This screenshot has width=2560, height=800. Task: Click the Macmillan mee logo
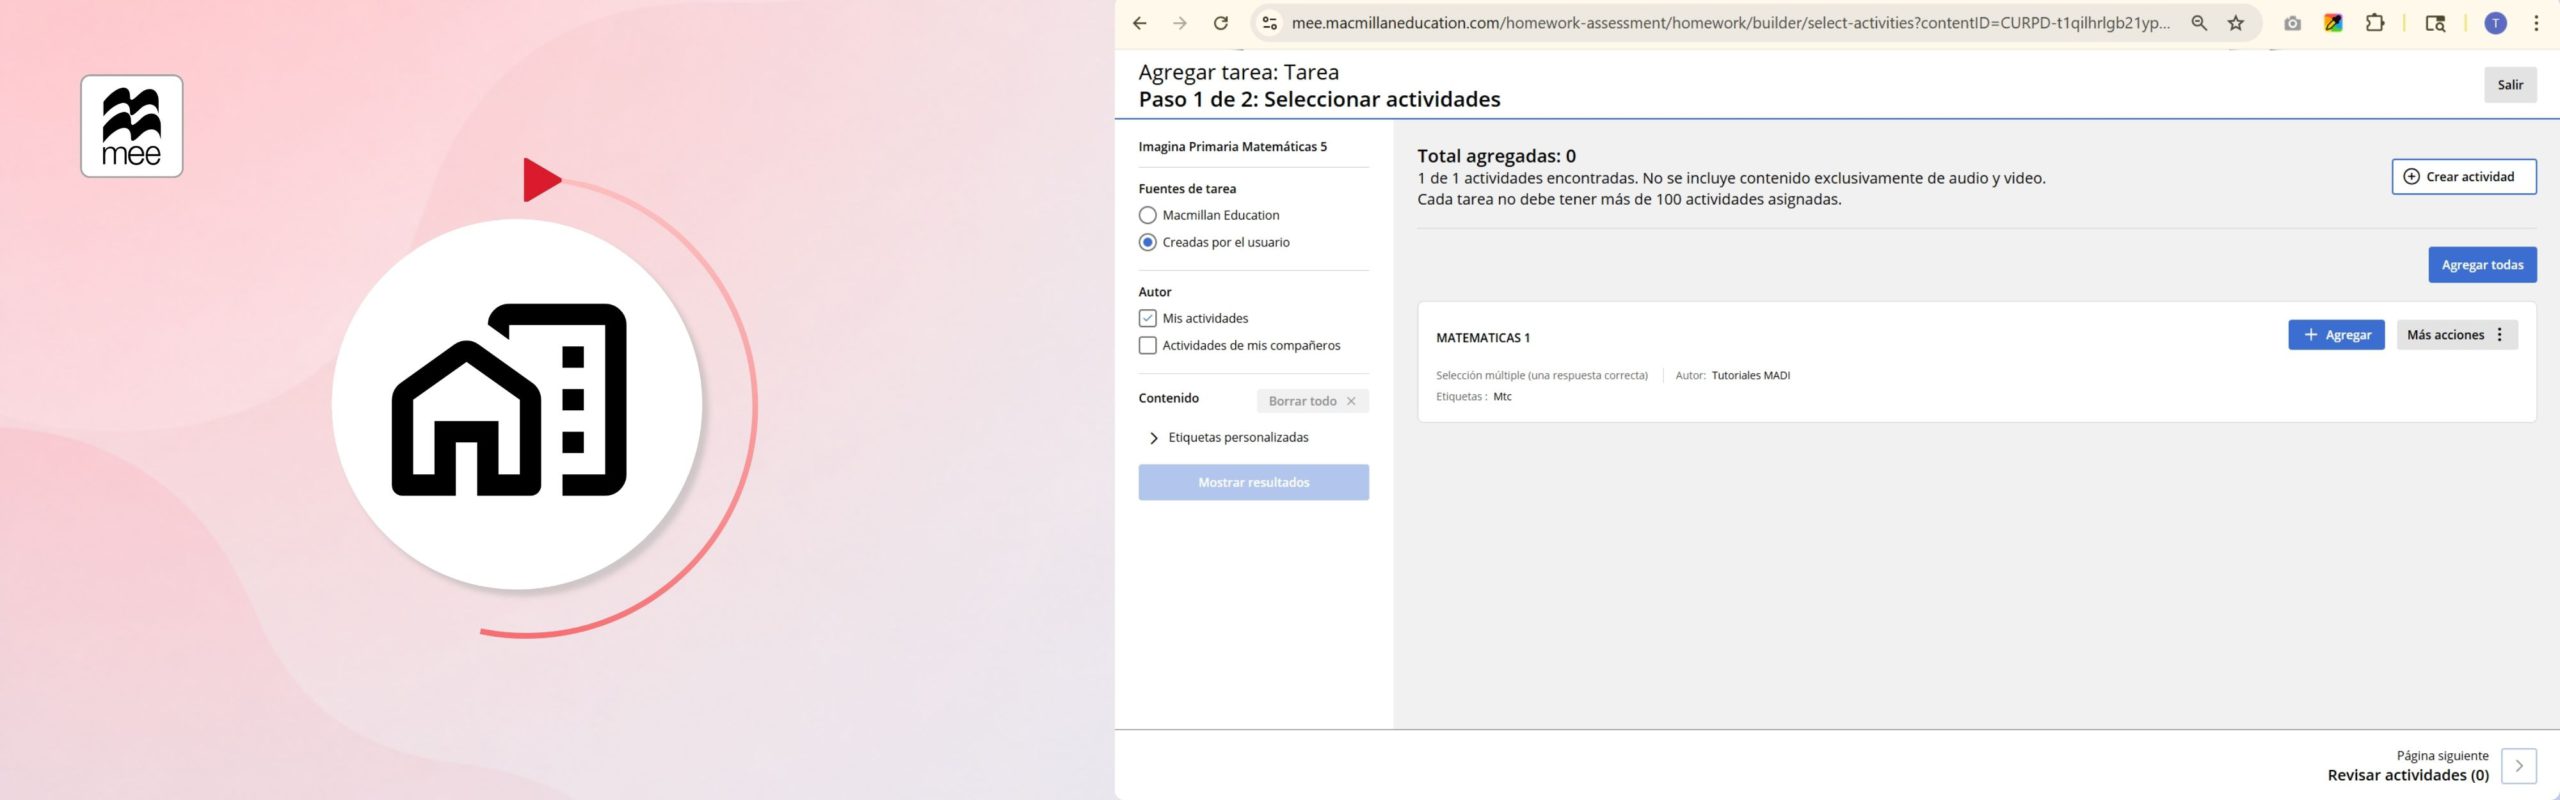[132, 126]
